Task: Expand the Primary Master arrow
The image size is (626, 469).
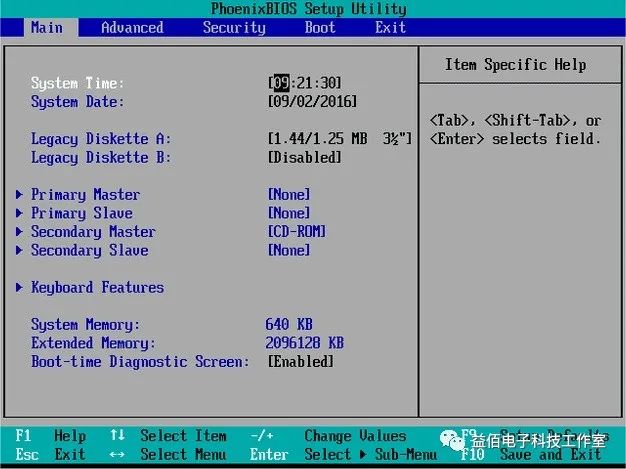Action: pos(19,194)
